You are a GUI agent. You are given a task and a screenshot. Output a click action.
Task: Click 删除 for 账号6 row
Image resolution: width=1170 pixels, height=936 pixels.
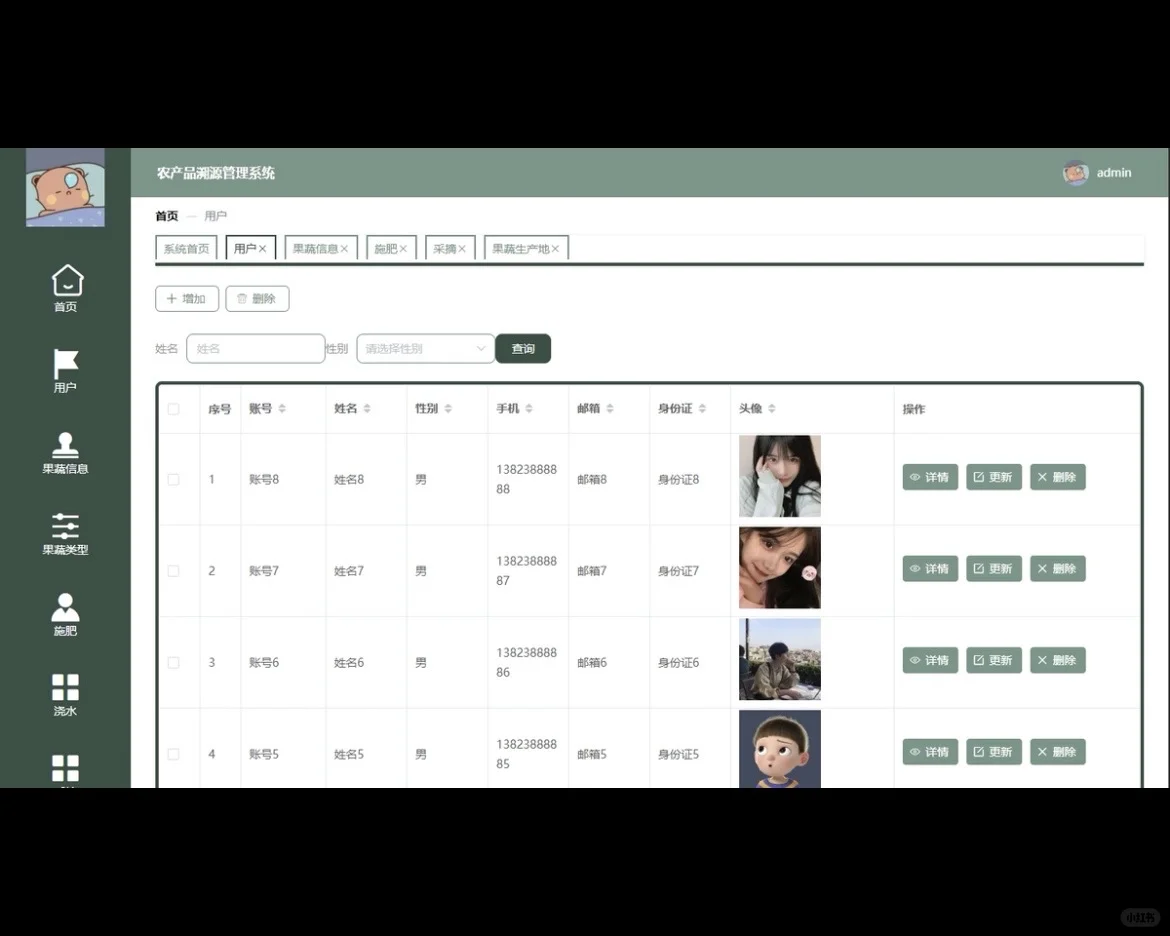[x=1057, y=661]
